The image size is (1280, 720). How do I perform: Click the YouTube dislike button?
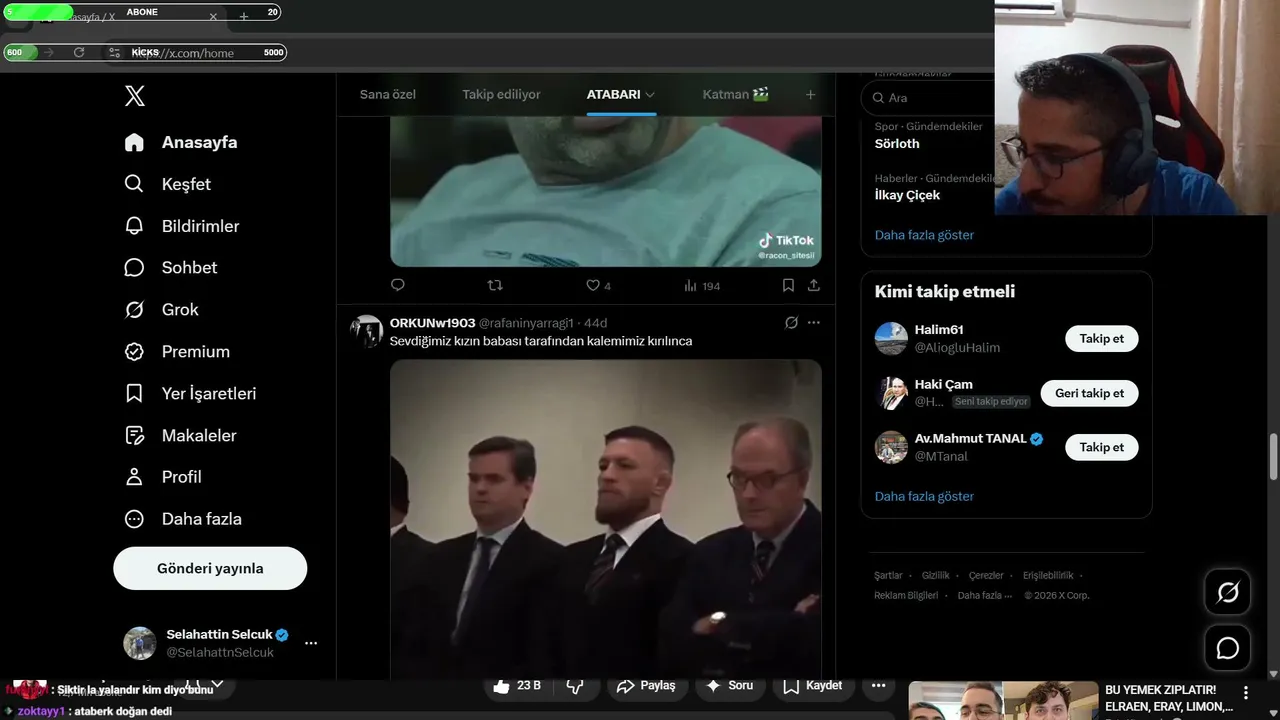click(x=575, y=686)
